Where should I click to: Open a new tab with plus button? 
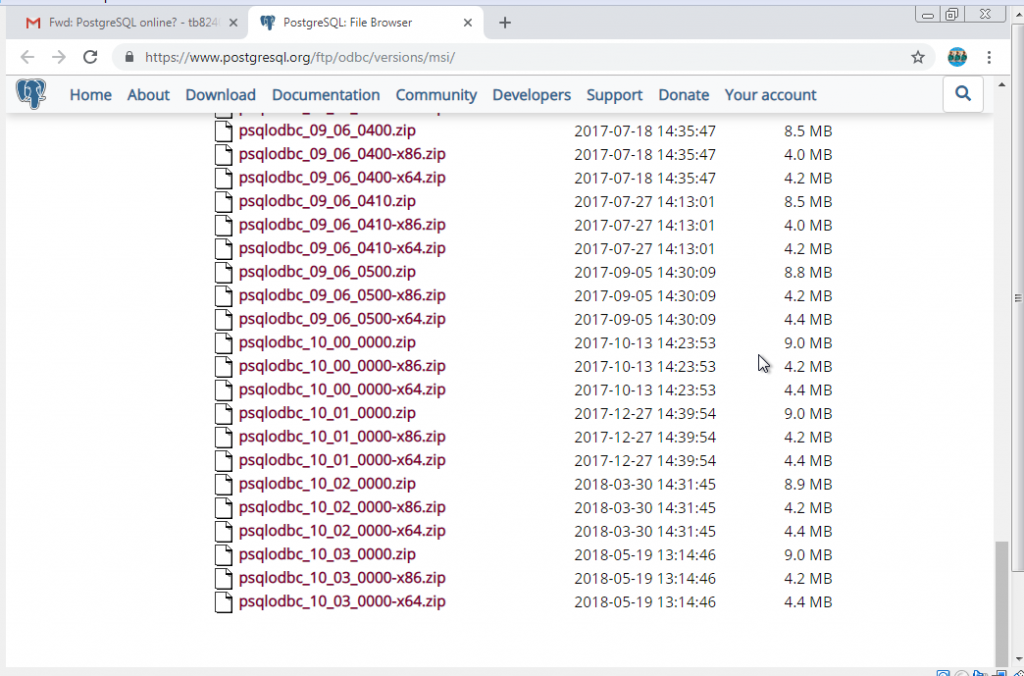(504, 23)
